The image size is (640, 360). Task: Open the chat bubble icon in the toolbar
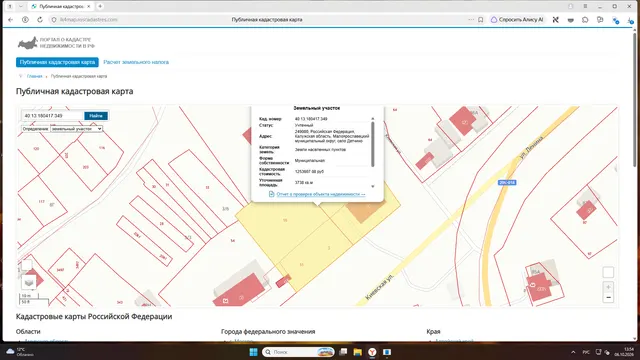(585, 20)
